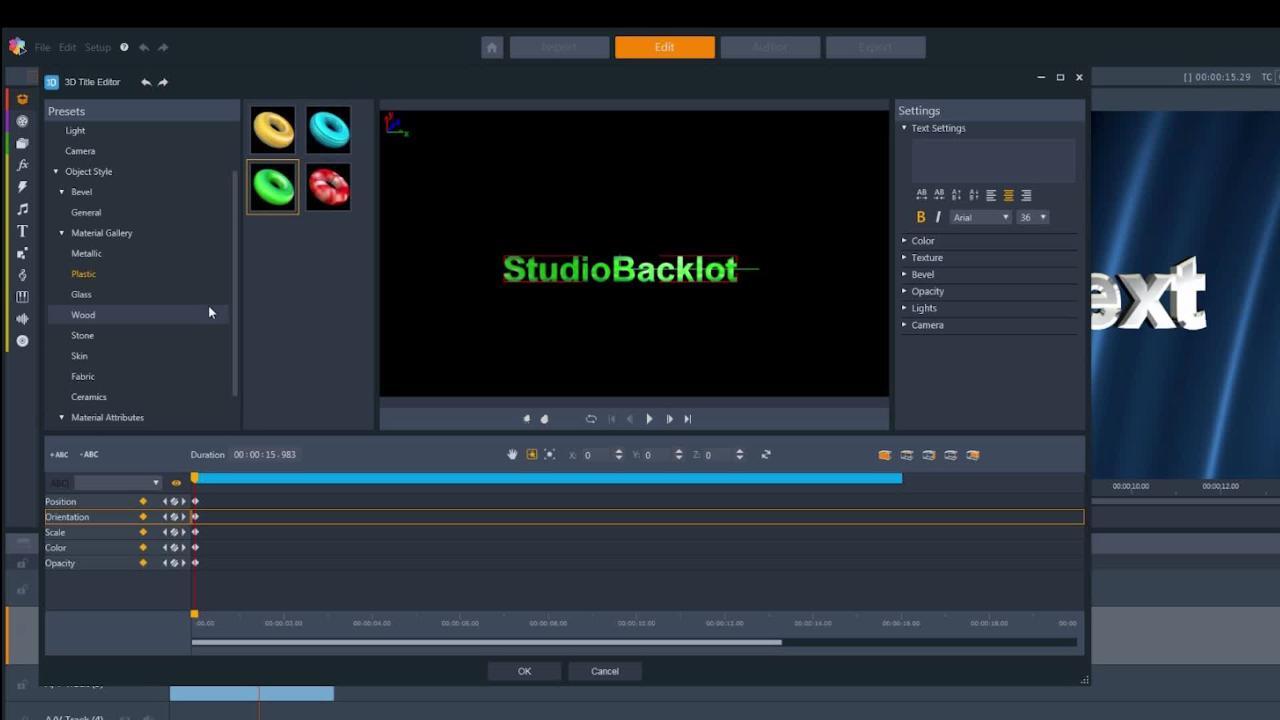Align text center in Text Settings
This screenshot has height=720, width=1280.
click(x=1008, y=195)
